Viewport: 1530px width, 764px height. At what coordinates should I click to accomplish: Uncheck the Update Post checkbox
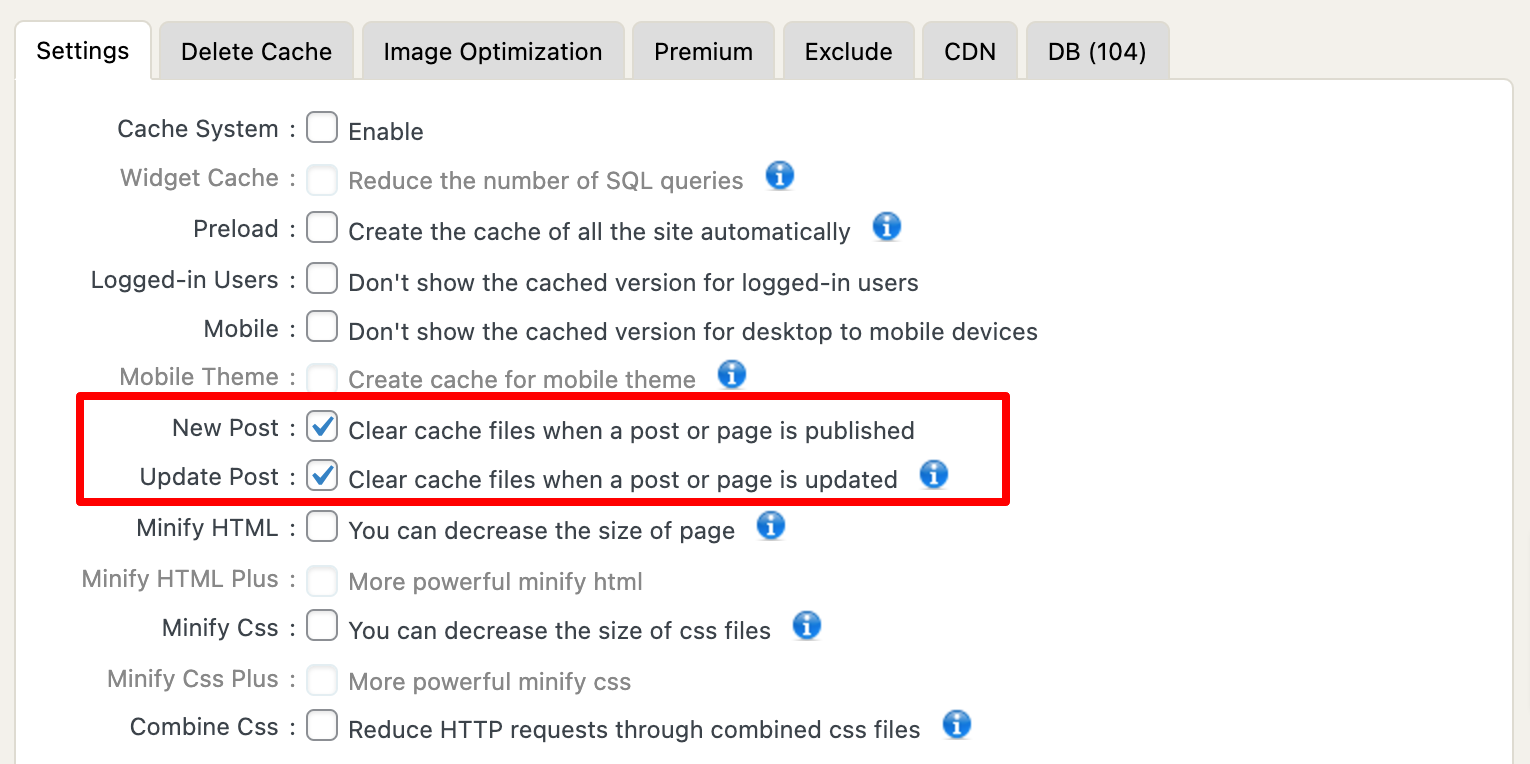(322, 475)
